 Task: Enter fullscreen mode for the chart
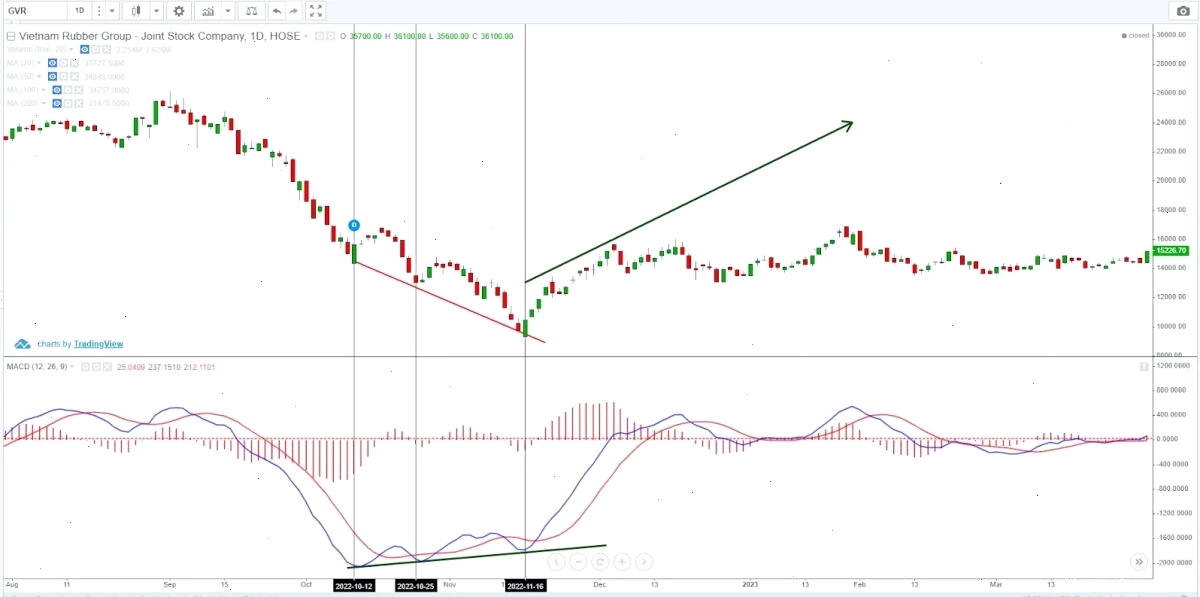coord(316,11)
